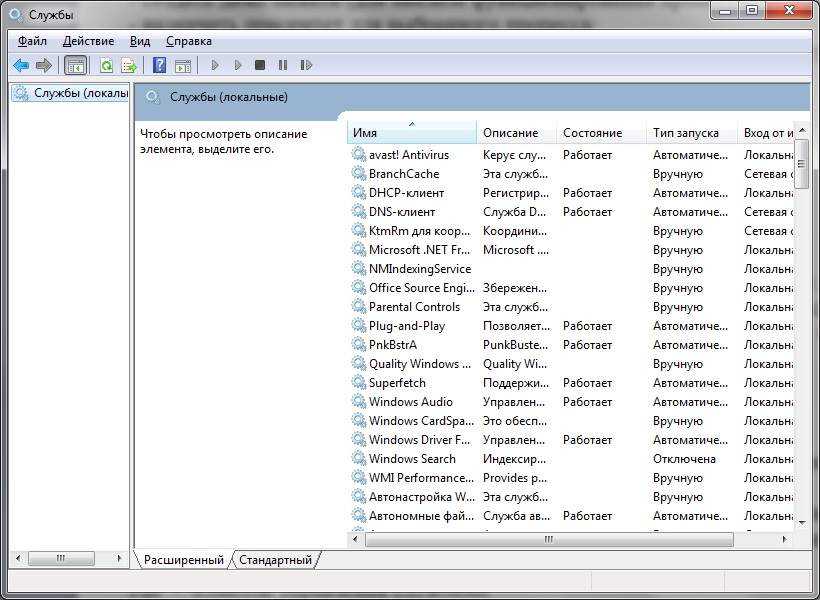
Task: Open the Справка menu
Action: tap(189, 41)
